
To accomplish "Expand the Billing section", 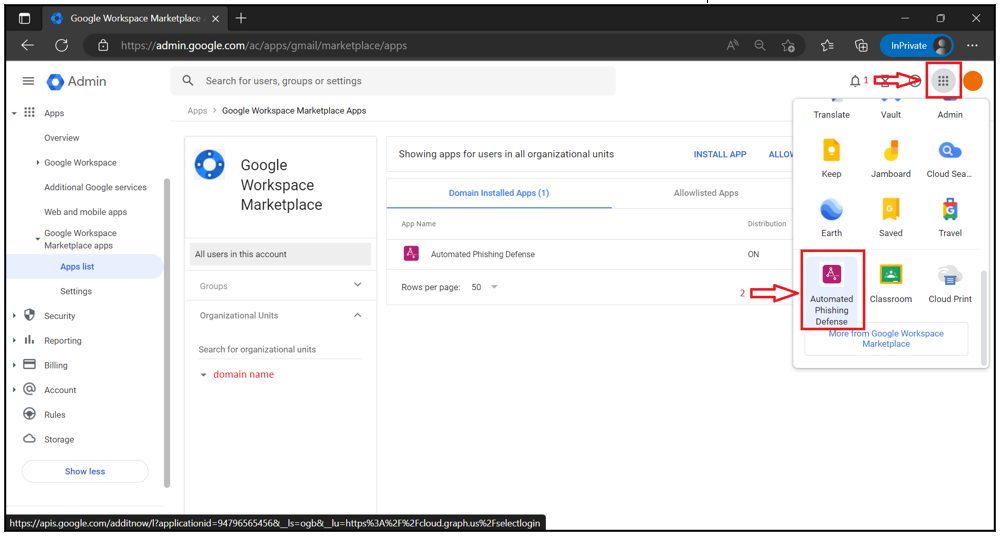I will 14,365.
